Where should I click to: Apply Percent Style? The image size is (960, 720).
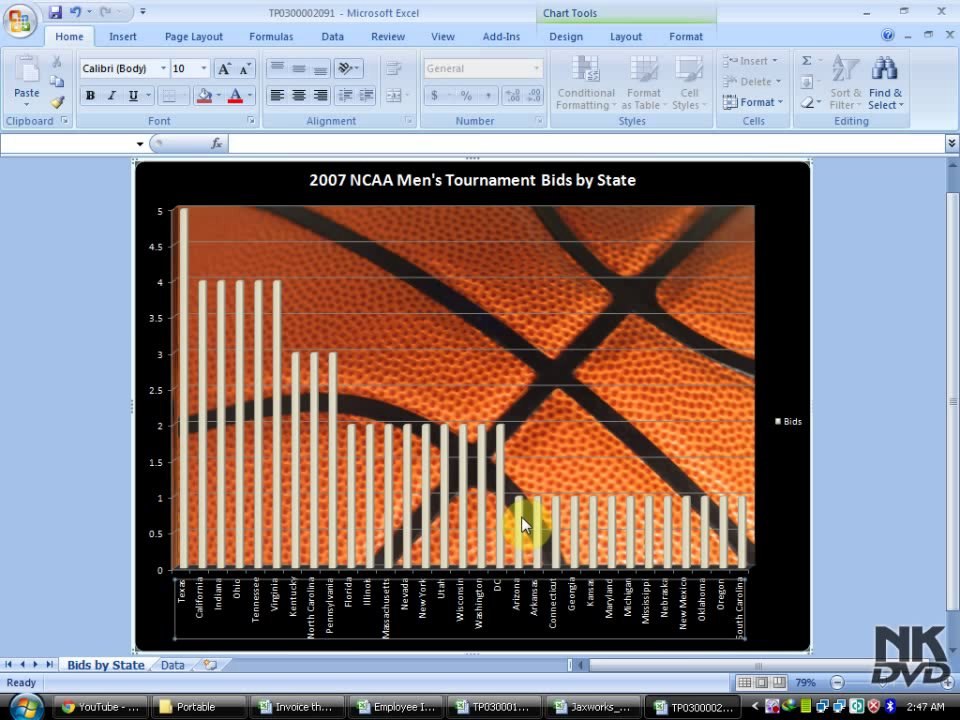click(x=467, y=96)
